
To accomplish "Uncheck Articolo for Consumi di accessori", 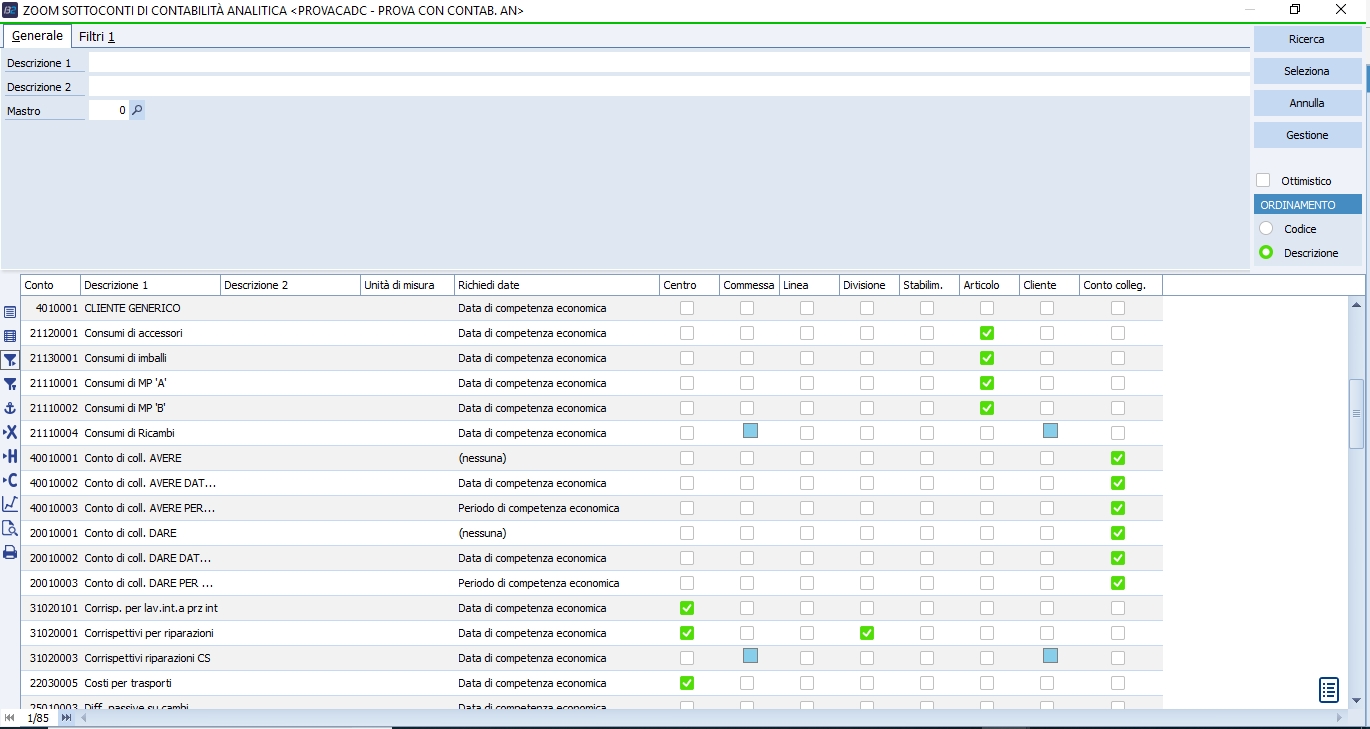I will (987, 333).
